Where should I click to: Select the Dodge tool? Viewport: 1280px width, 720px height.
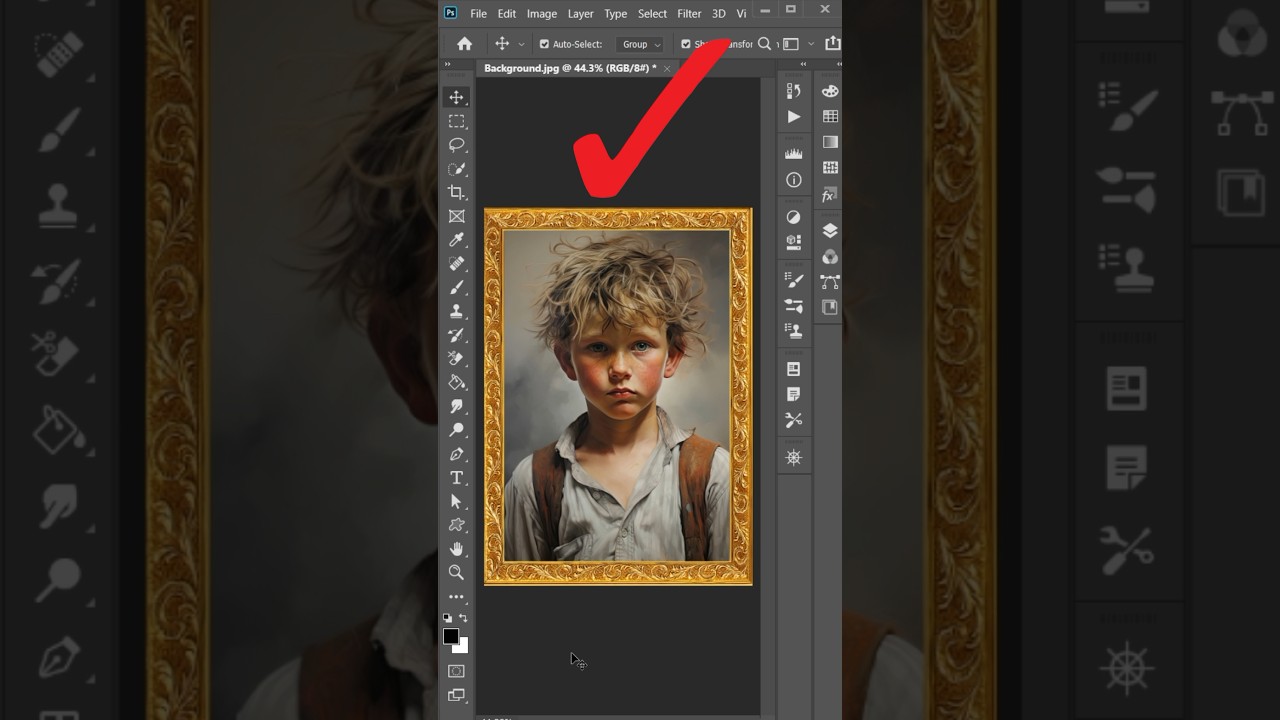pyautogui.click(x=456, y=430)
